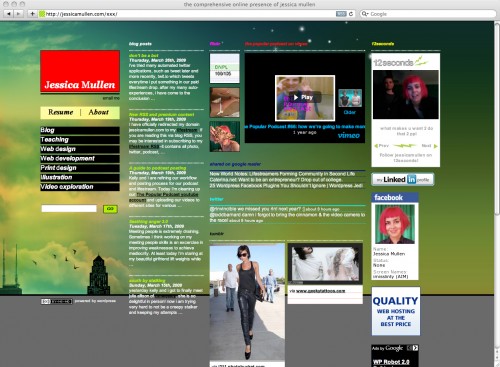Open the facebook profile photo
500x367 pixels.
(x=395, y=224)
